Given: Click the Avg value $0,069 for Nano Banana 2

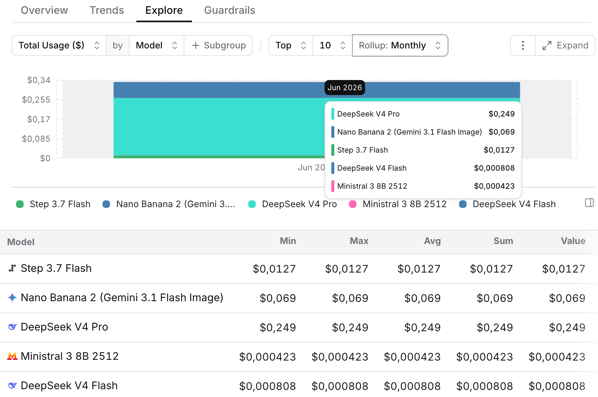Looking at the screenshot, I should 422,298.
